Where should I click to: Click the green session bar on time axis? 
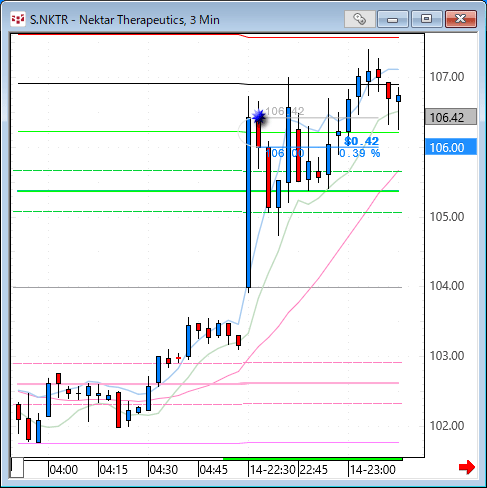313,459
